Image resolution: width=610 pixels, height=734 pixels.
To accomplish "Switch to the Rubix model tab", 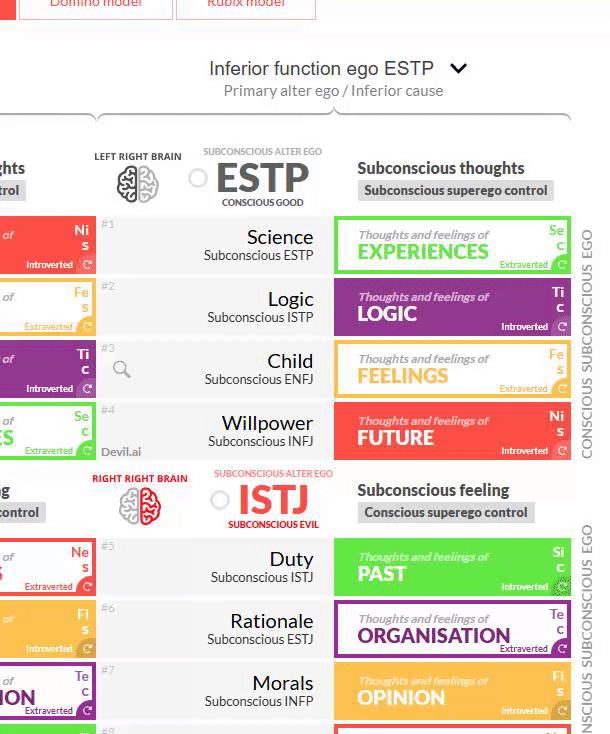I will tap(245, 6).
